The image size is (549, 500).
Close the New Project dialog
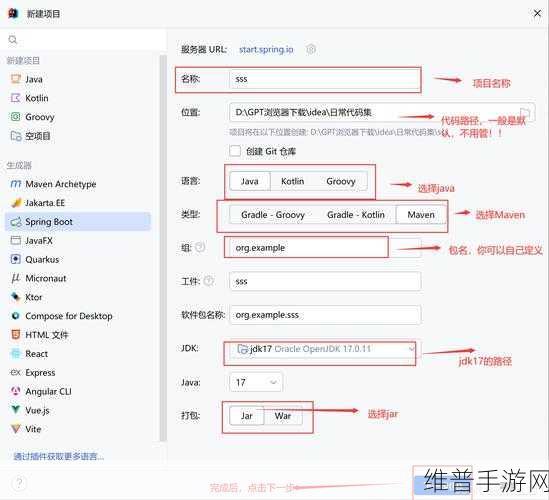(x=537, y=13)
